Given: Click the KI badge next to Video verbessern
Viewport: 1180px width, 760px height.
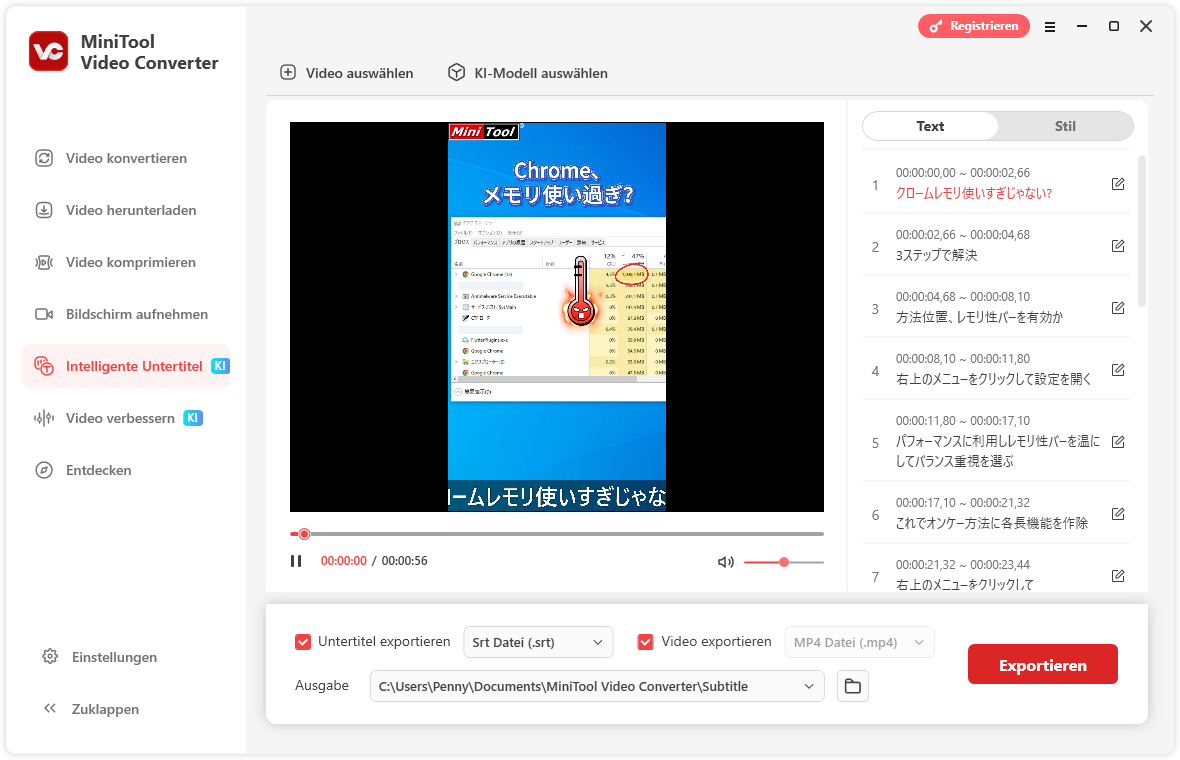Looking at the screenshot, I should pyautogui.click(x=193, y=418).
